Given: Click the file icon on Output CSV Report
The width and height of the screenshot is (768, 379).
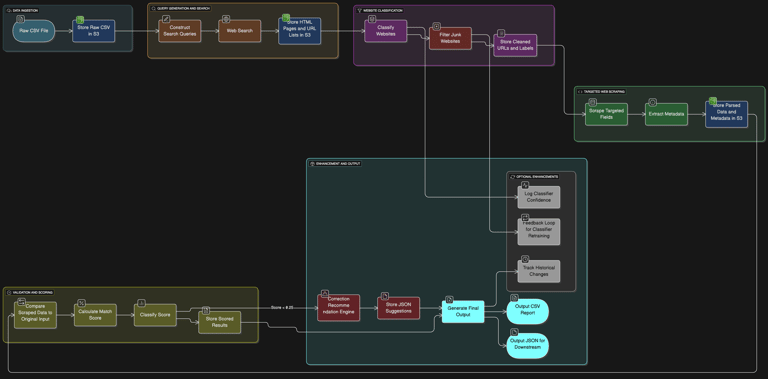Looking at the screenshot, I should pos(514,298).
